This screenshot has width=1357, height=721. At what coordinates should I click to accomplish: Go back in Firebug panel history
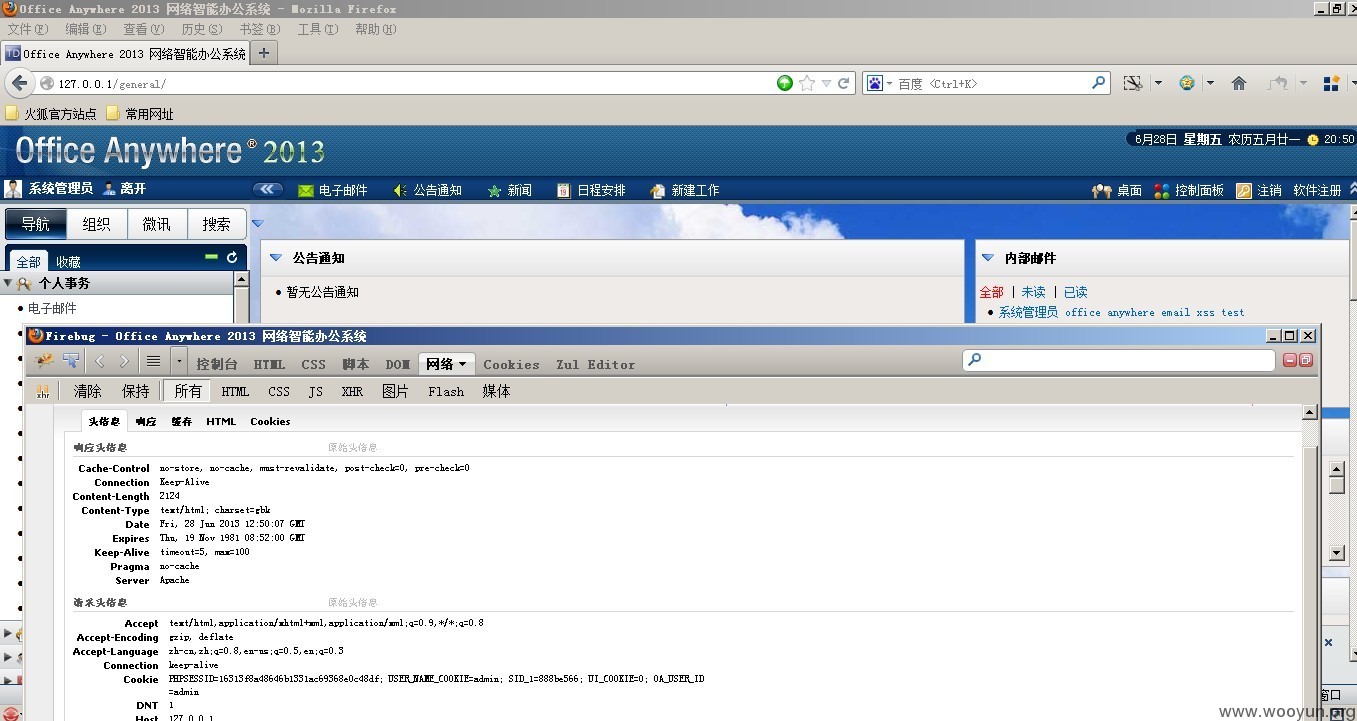point(100,361)
